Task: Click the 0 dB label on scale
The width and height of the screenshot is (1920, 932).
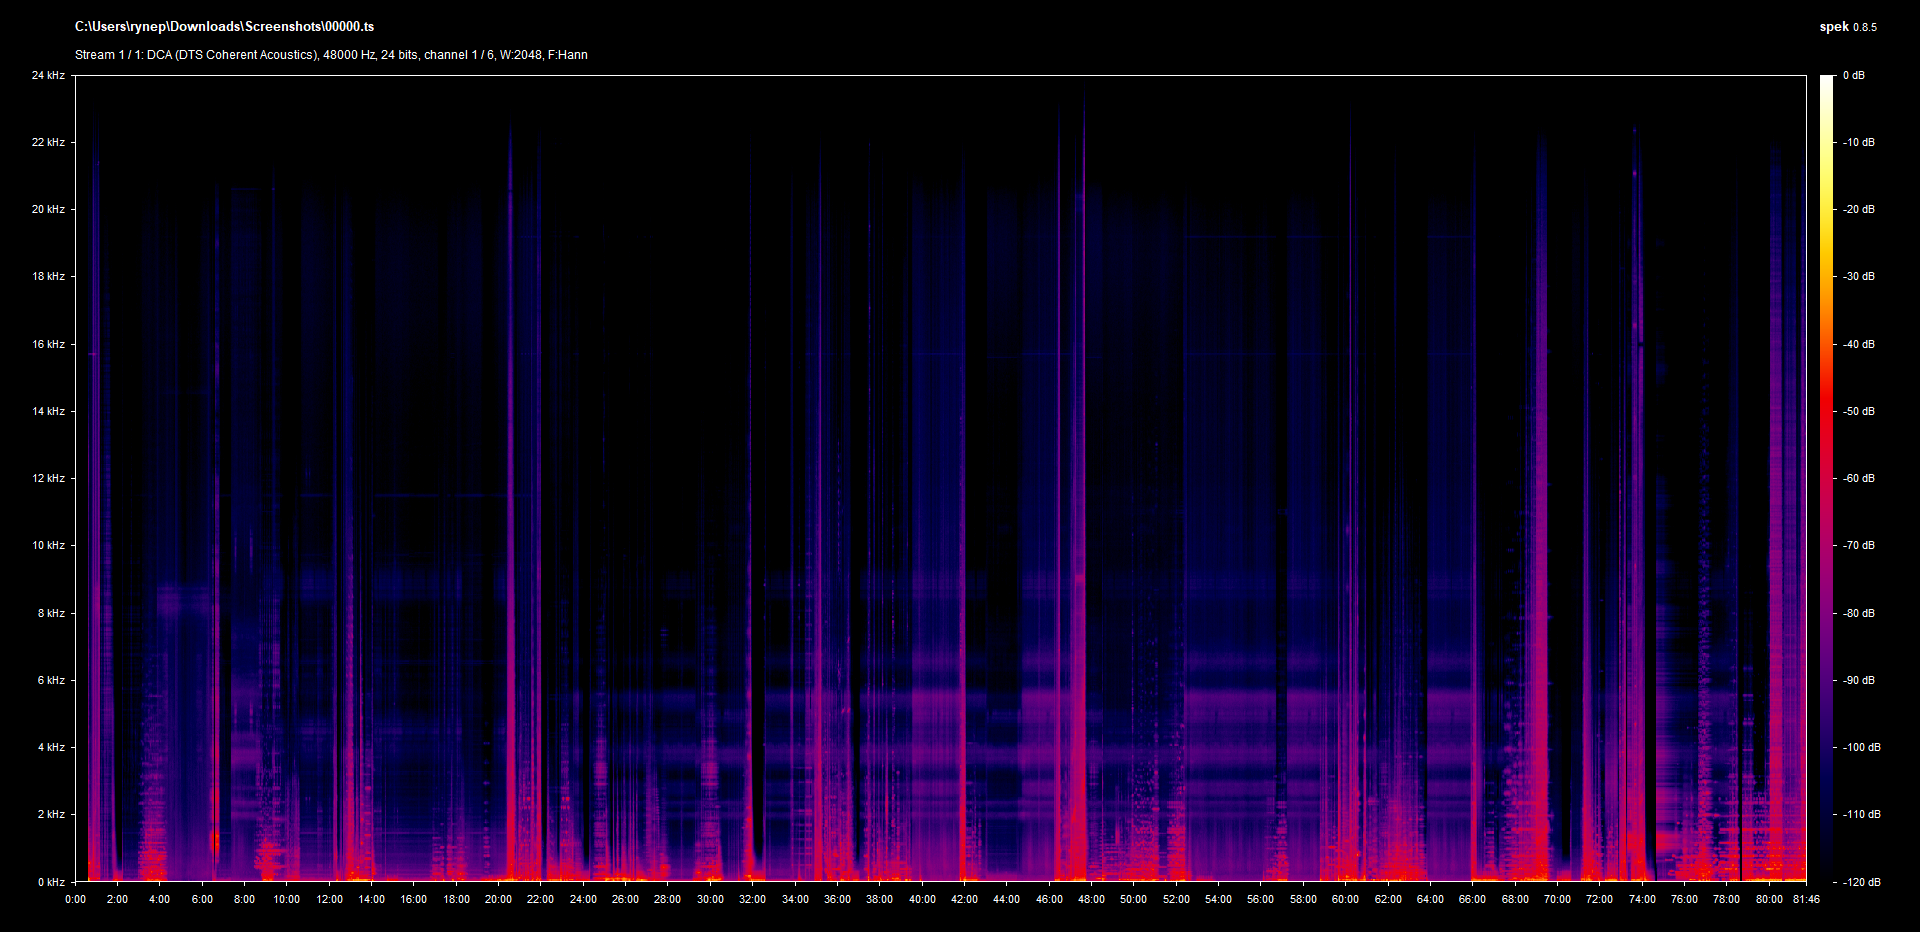Action: point(1853,76)
